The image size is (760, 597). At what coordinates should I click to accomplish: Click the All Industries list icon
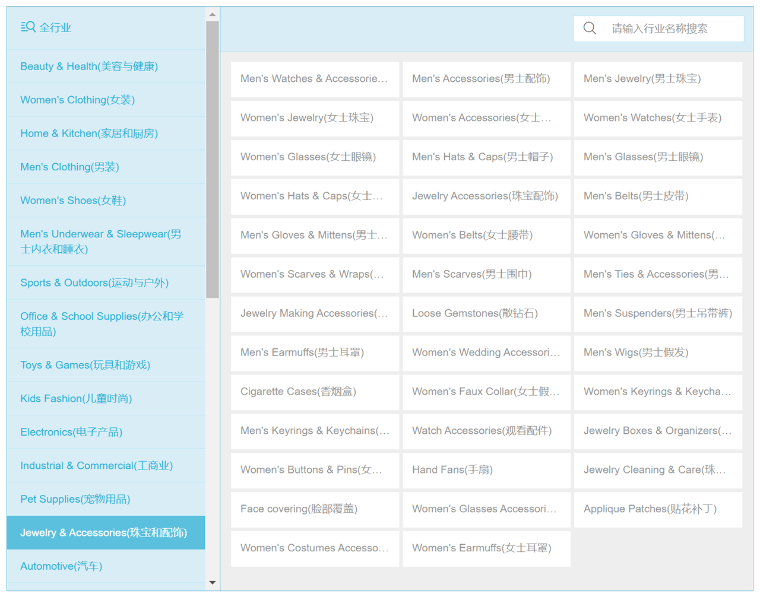[x=28, y=27]
